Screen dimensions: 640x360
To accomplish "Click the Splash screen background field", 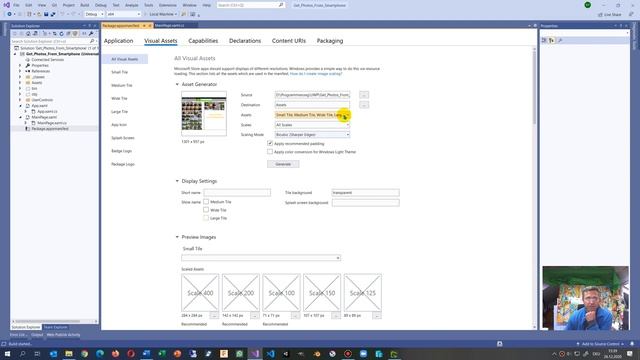I will click(365, 203).
